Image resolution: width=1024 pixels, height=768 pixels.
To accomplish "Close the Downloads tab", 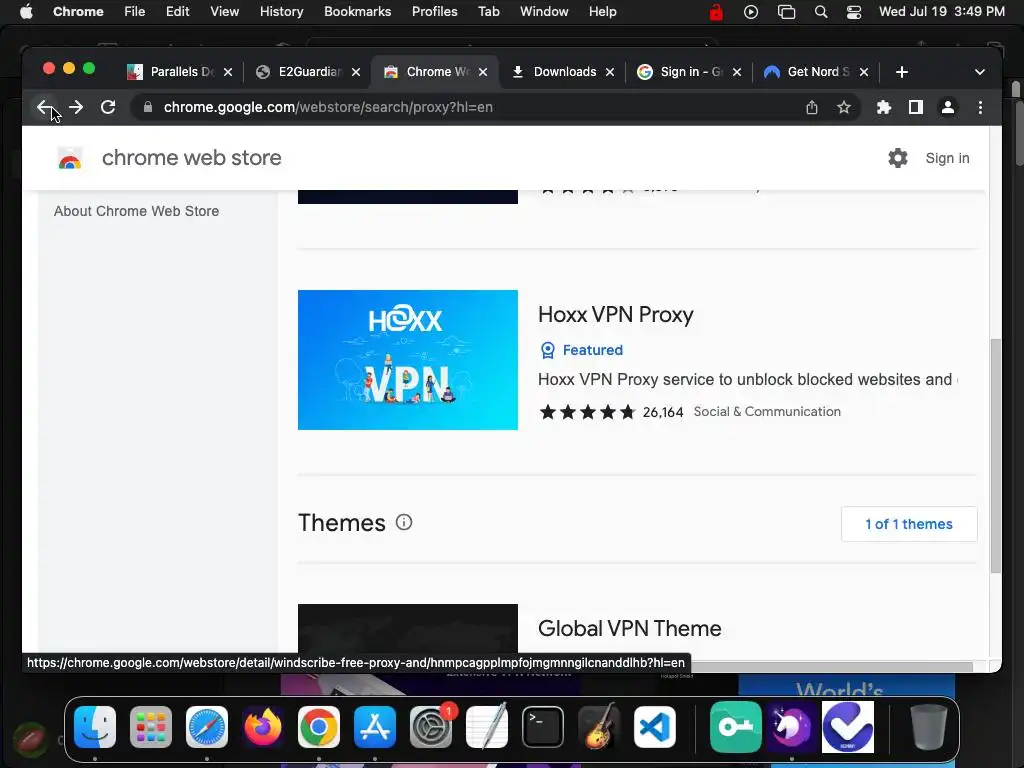I will tap(609, 72).
